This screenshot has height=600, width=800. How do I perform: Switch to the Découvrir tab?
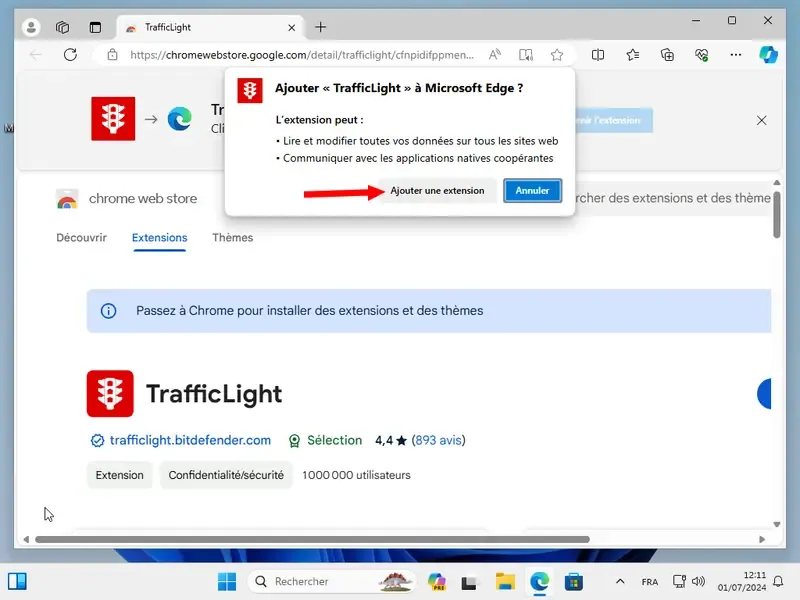82,238
